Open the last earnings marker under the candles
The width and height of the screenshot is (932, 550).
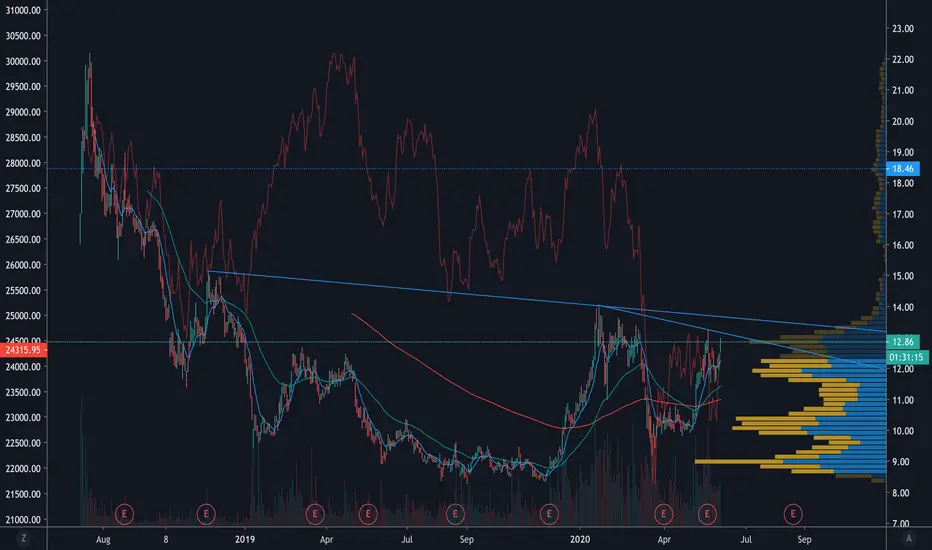pyautogui.click(x=707, y=513)
